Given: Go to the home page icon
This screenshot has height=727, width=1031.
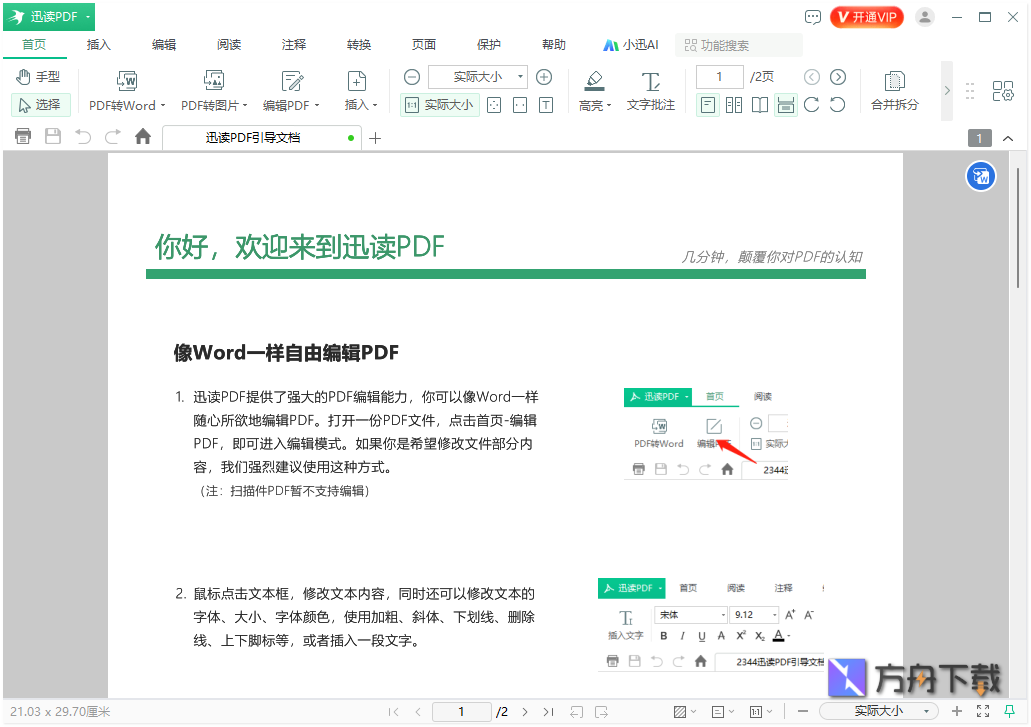Looking at the screenshot, I should [143, 137].
